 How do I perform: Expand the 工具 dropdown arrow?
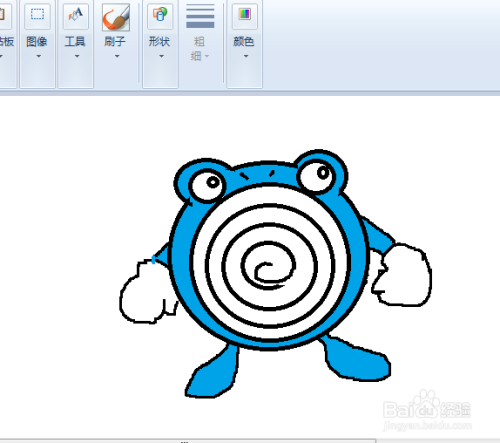click(x=77, y=56)
